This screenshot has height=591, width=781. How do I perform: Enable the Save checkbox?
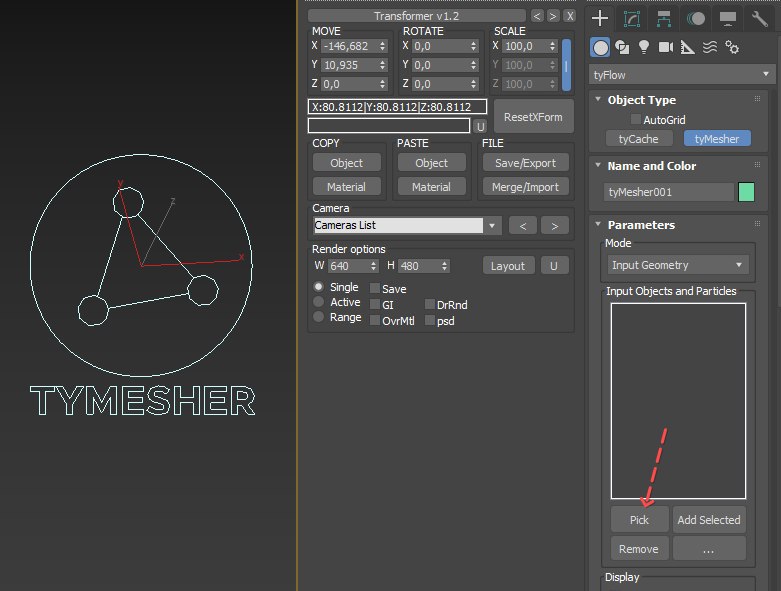click(x=375, y=288)
